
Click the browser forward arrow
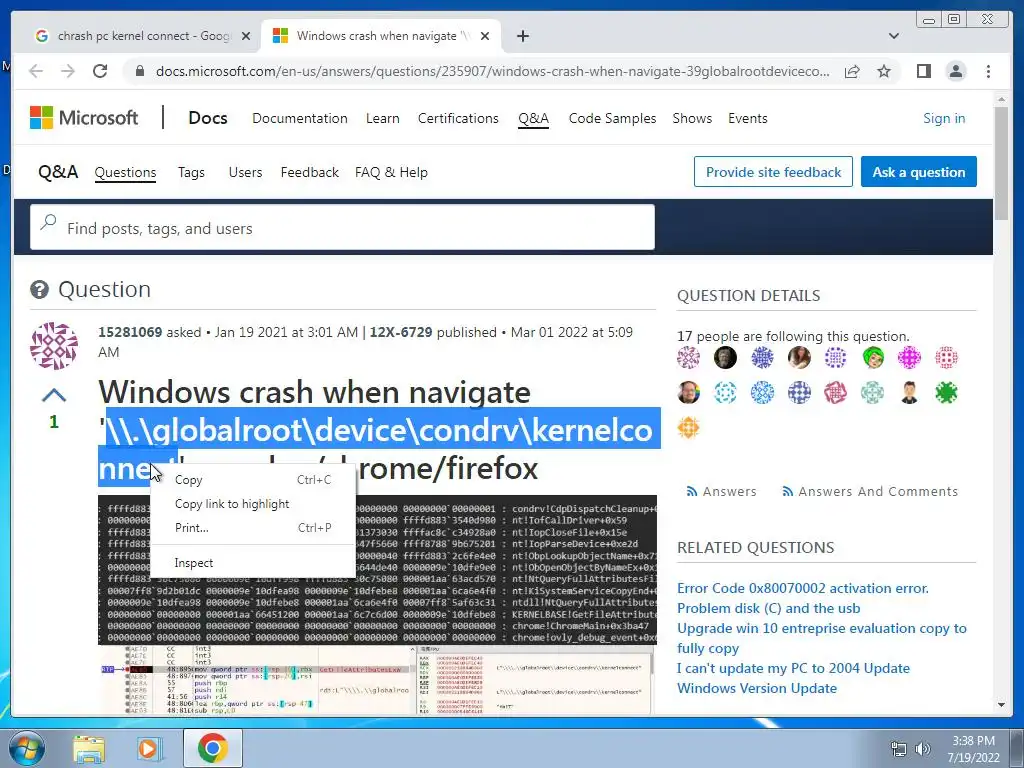tap(68, 71)
